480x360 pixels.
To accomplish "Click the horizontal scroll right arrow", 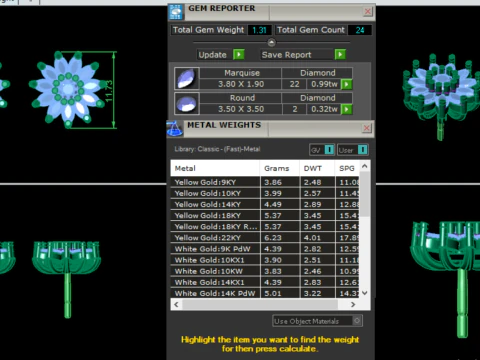I will pos(353,304).
